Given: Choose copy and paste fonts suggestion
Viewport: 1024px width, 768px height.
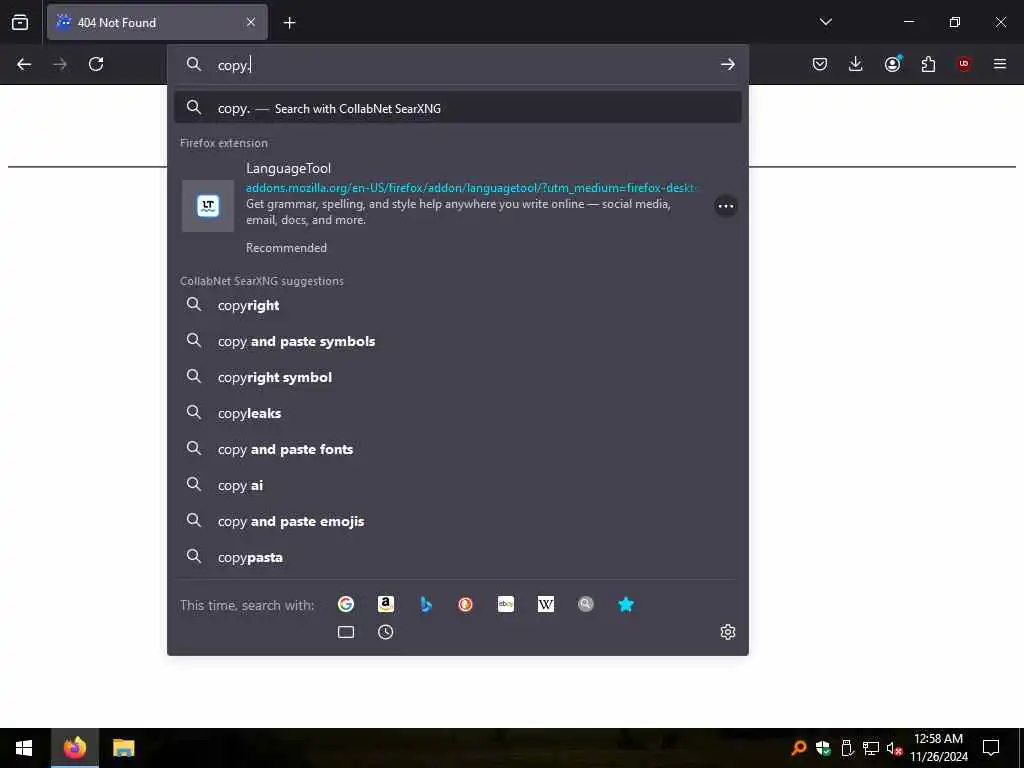Looking at the screenshot, I should click(x=457, y=449).
